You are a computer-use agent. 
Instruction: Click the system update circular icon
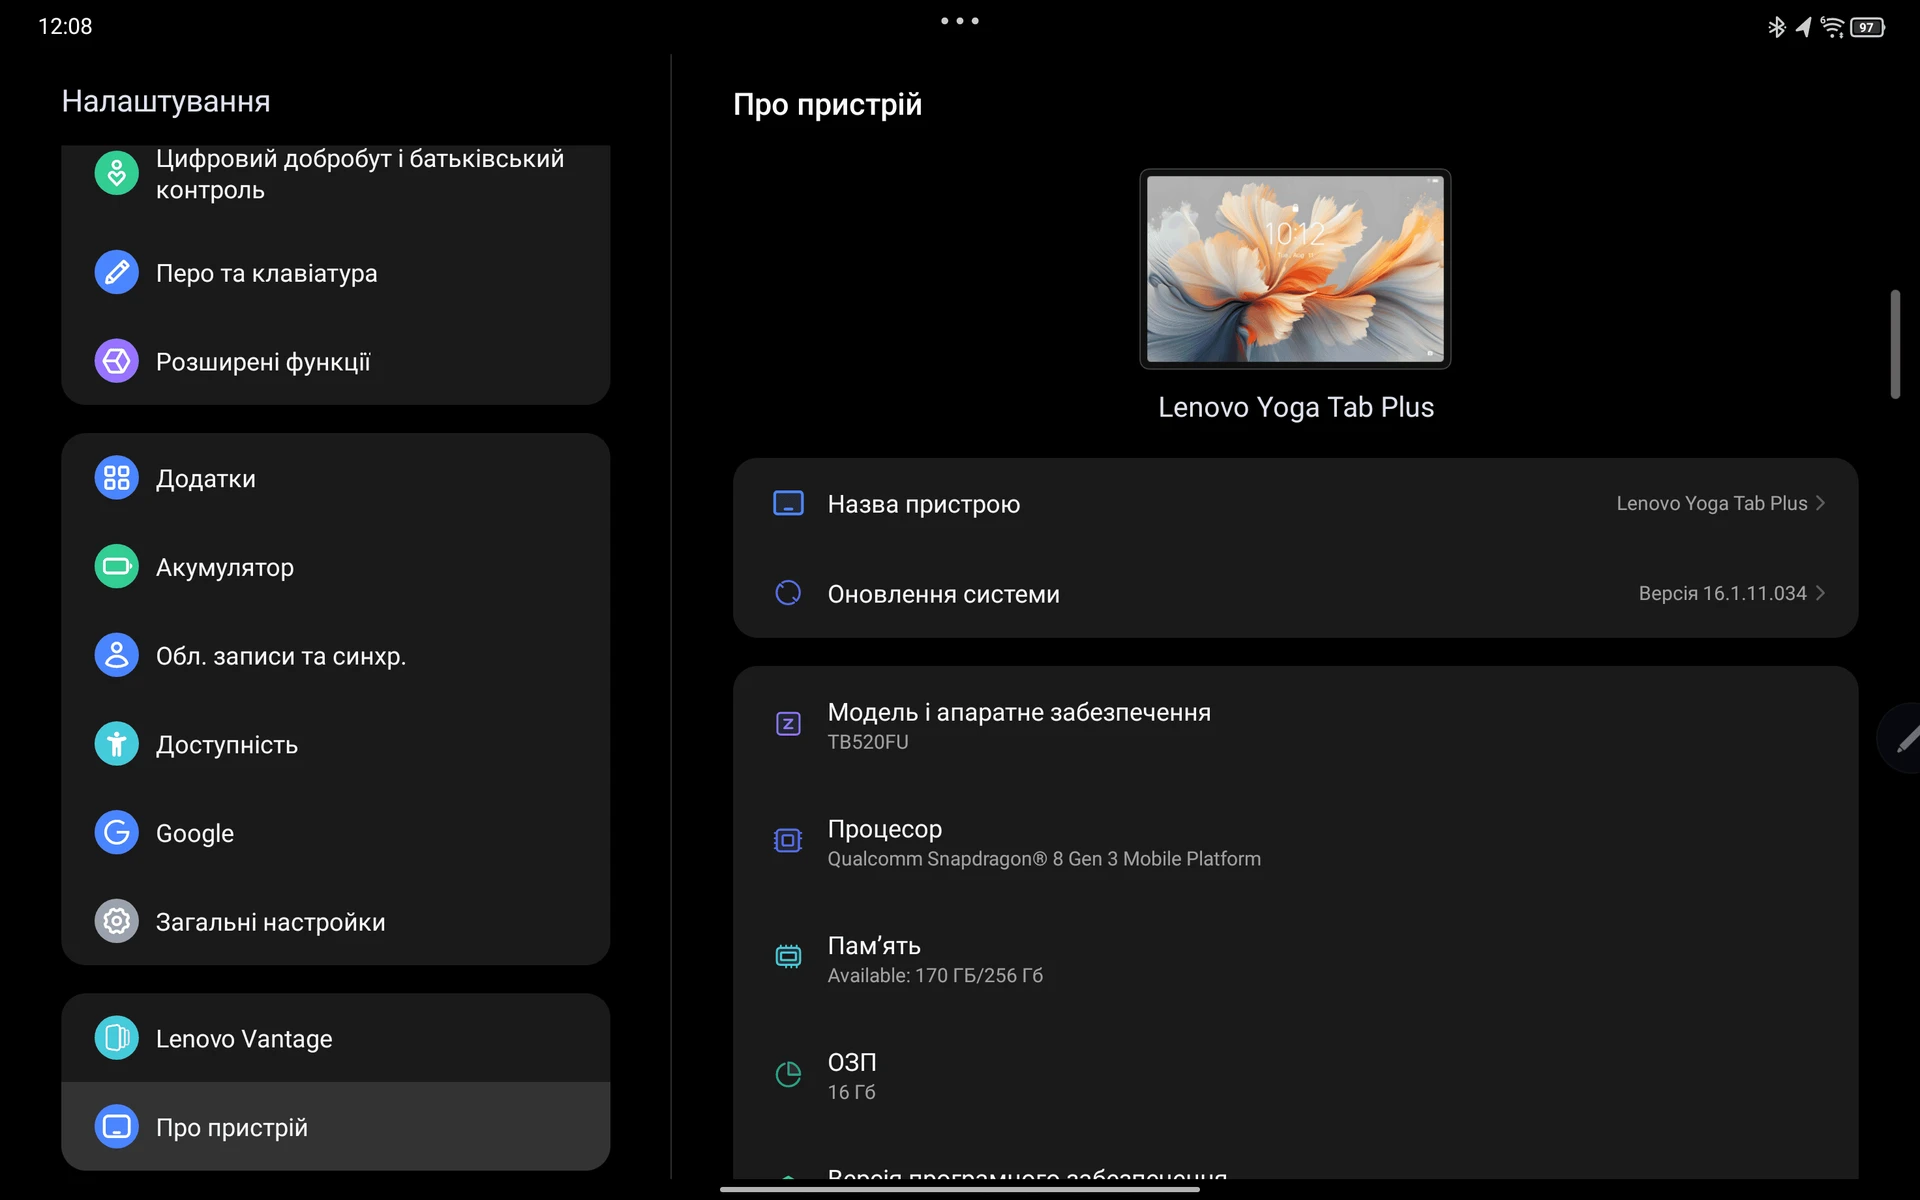tap(788, 593)
